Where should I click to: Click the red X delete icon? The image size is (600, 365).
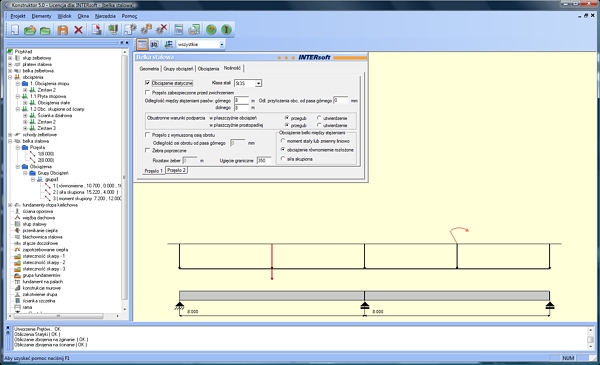click(78, 29)
